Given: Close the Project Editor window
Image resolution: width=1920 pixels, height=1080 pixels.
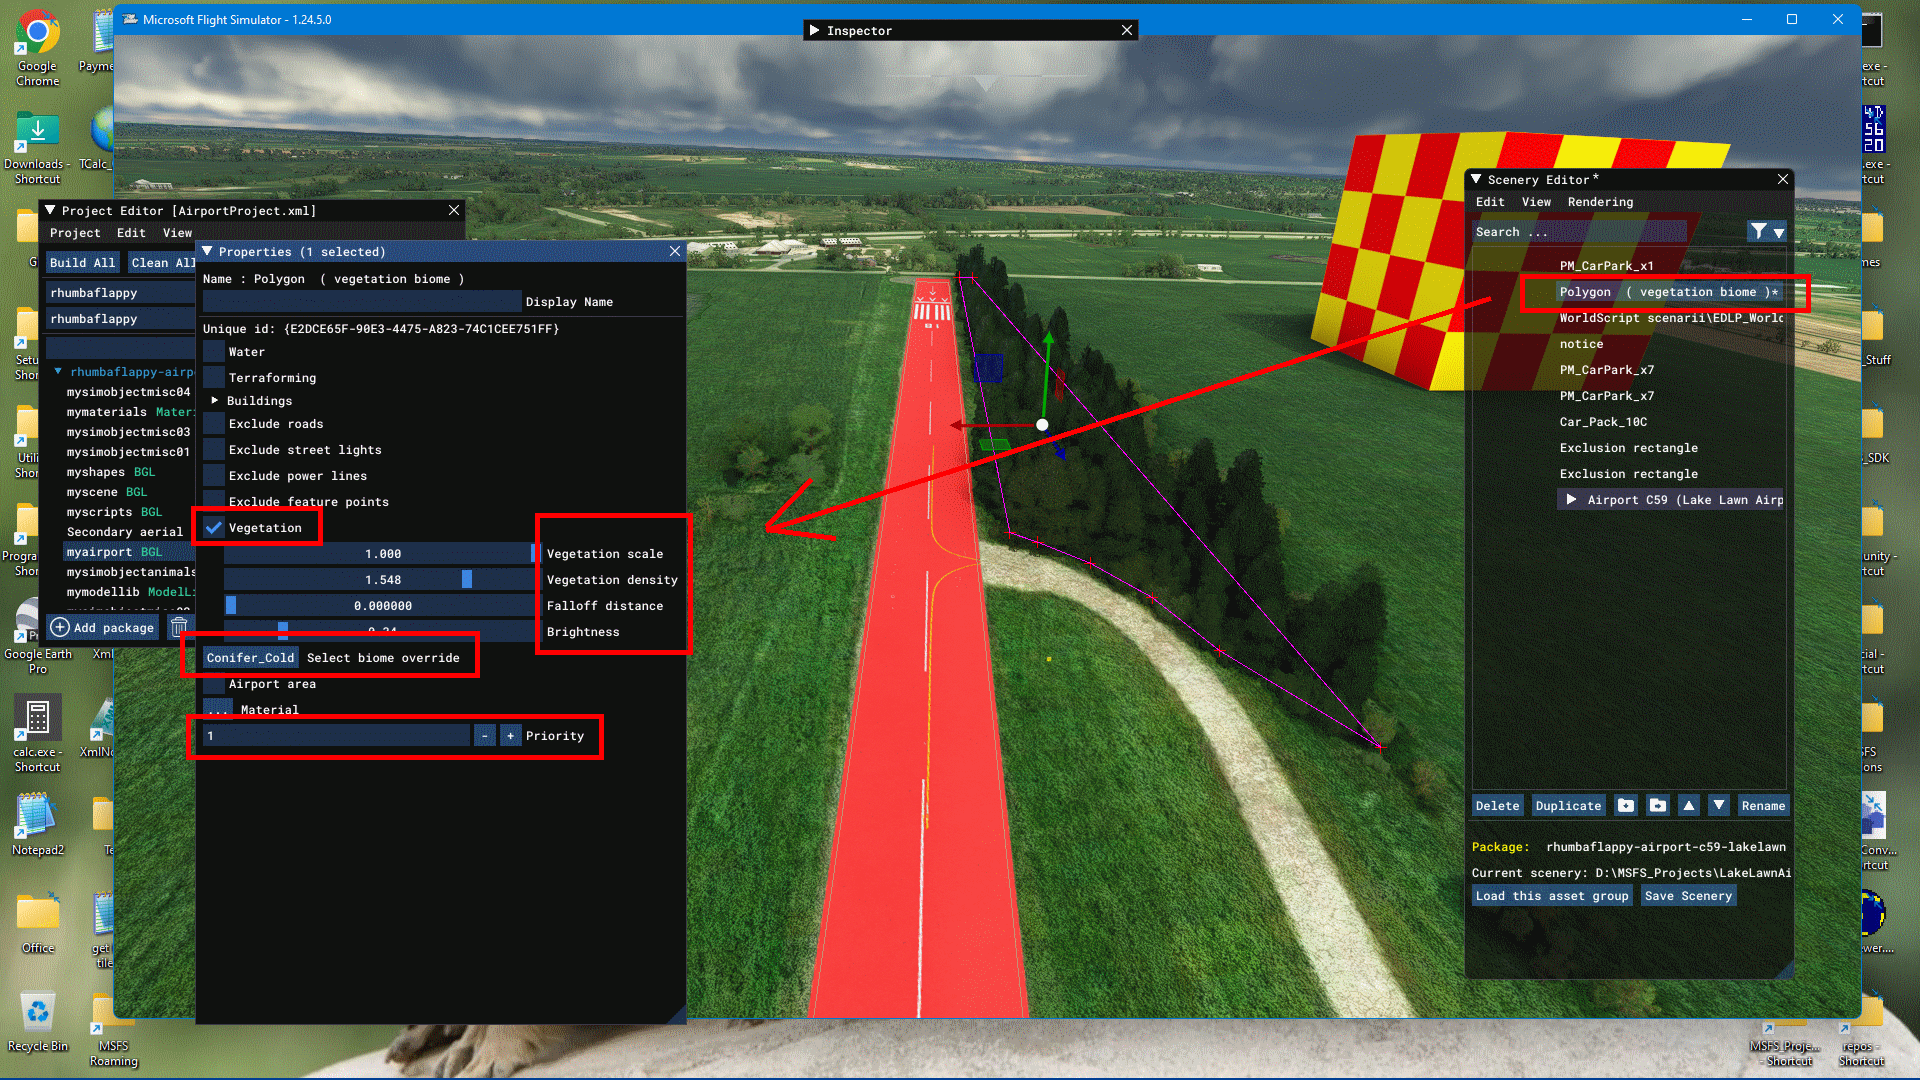Looking at the screenshot, I should [x=454, y=210].
